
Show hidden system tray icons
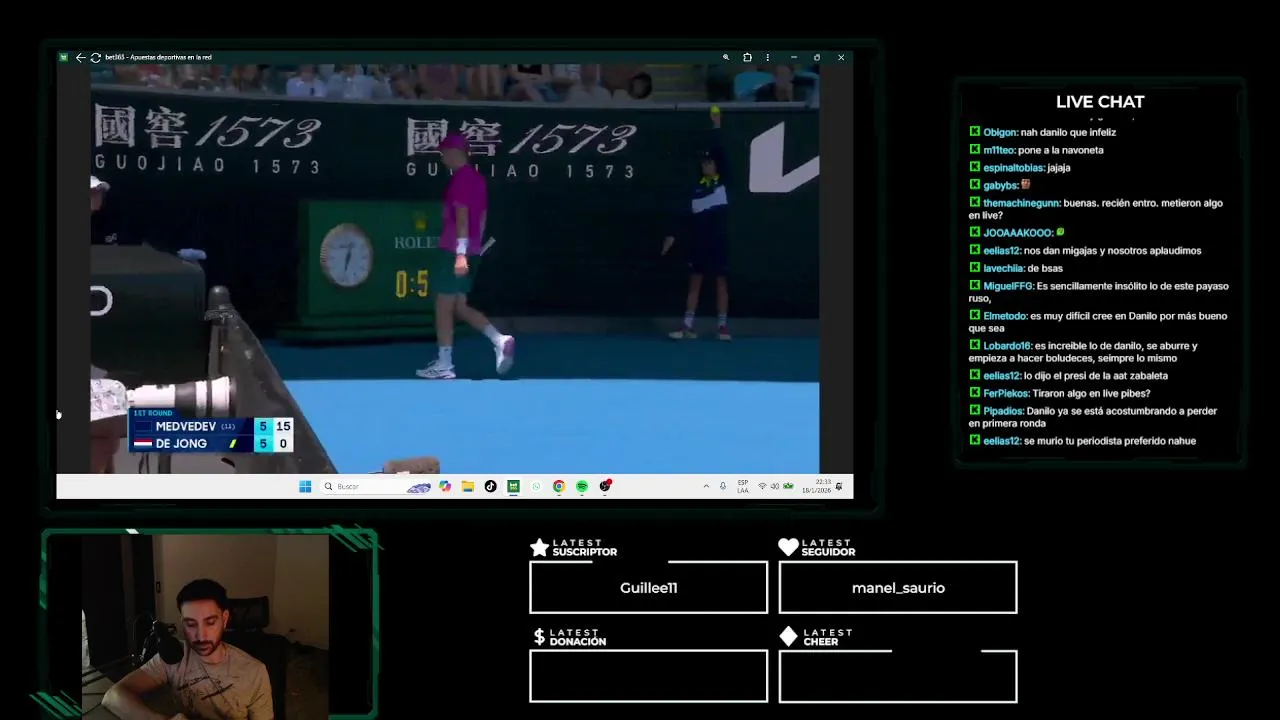pos(706,486)
